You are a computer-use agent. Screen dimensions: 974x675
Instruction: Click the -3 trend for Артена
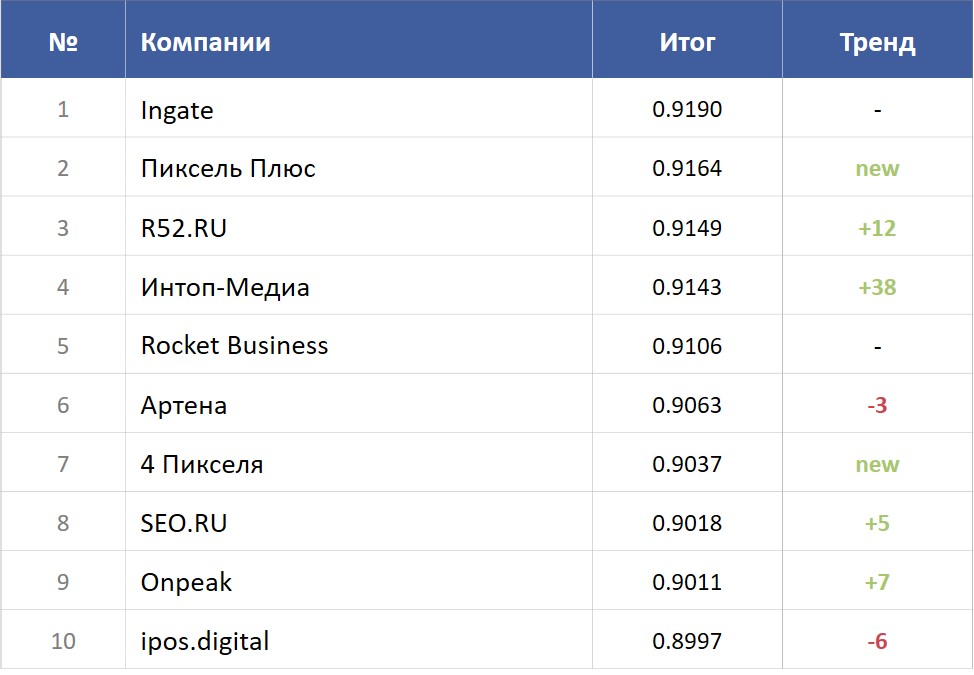click(x=877, y=406)
